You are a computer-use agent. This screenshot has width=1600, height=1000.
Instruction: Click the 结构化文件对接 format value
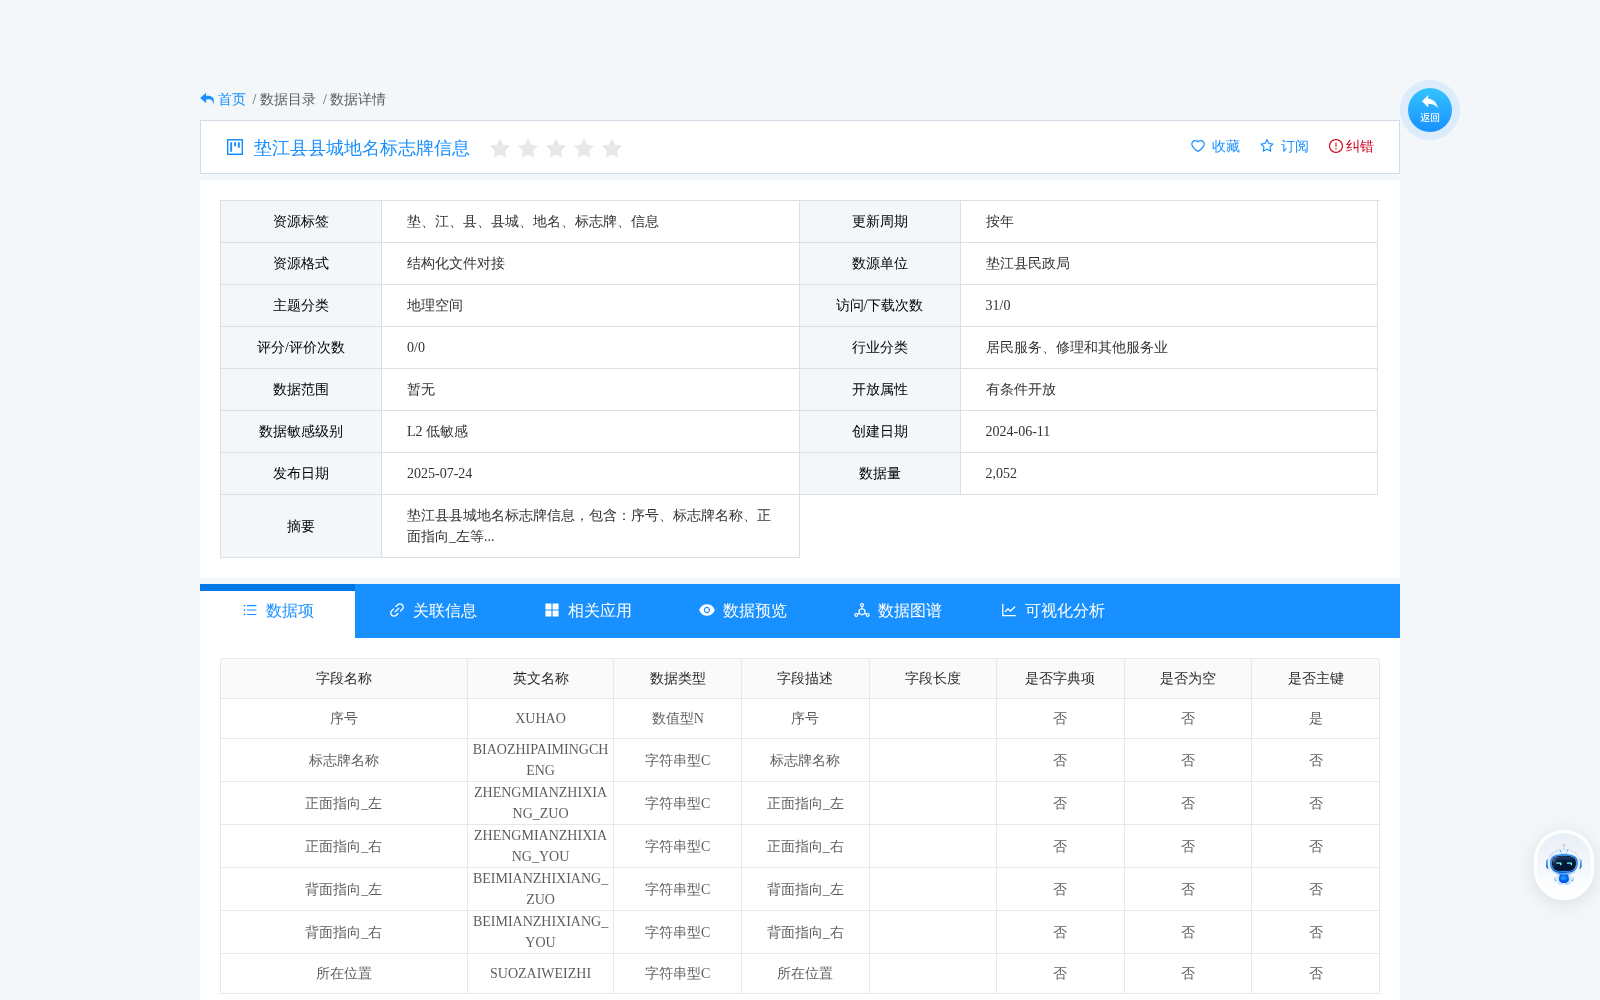point(456,263)
